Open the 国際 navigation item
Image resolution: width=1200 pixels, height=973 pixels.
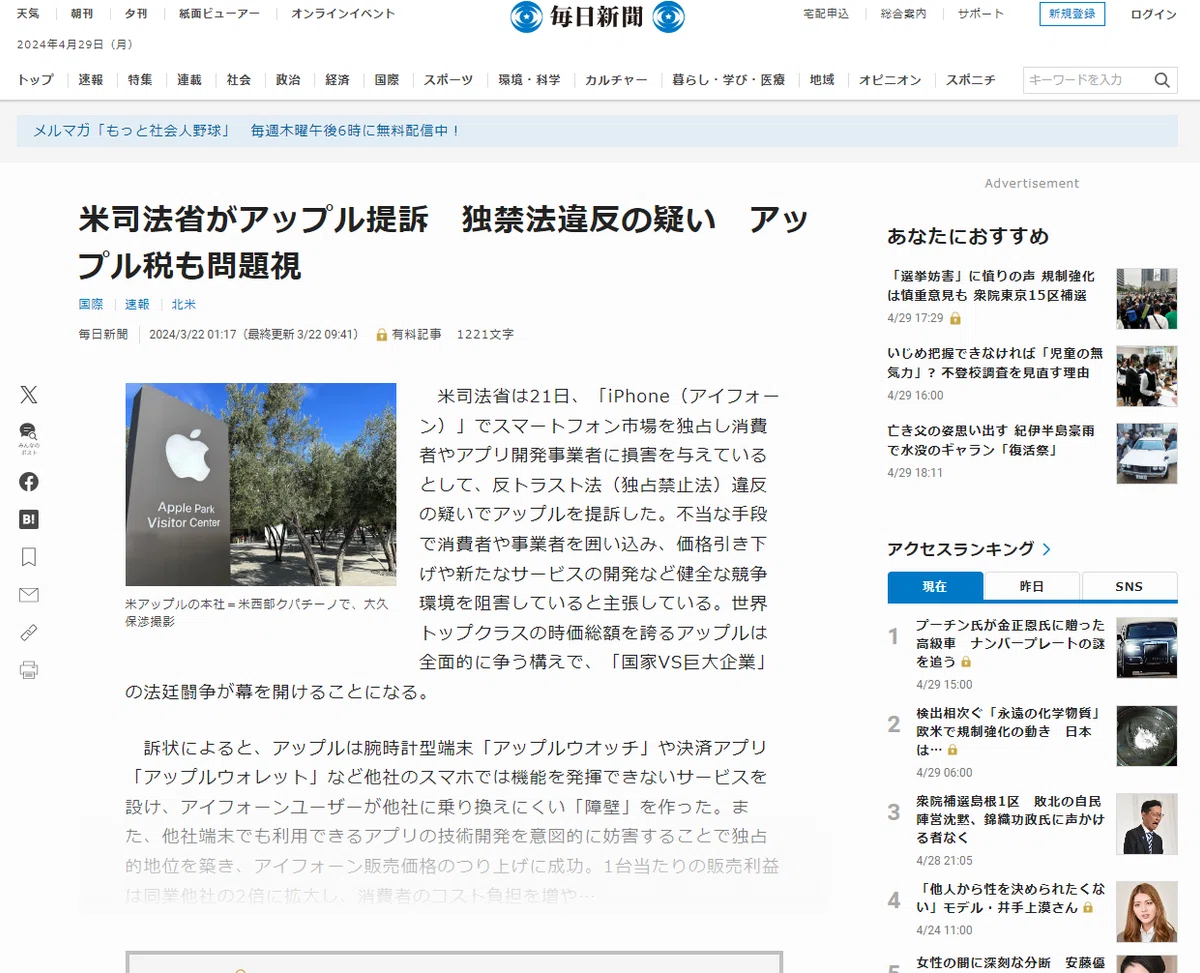(387, 80)
